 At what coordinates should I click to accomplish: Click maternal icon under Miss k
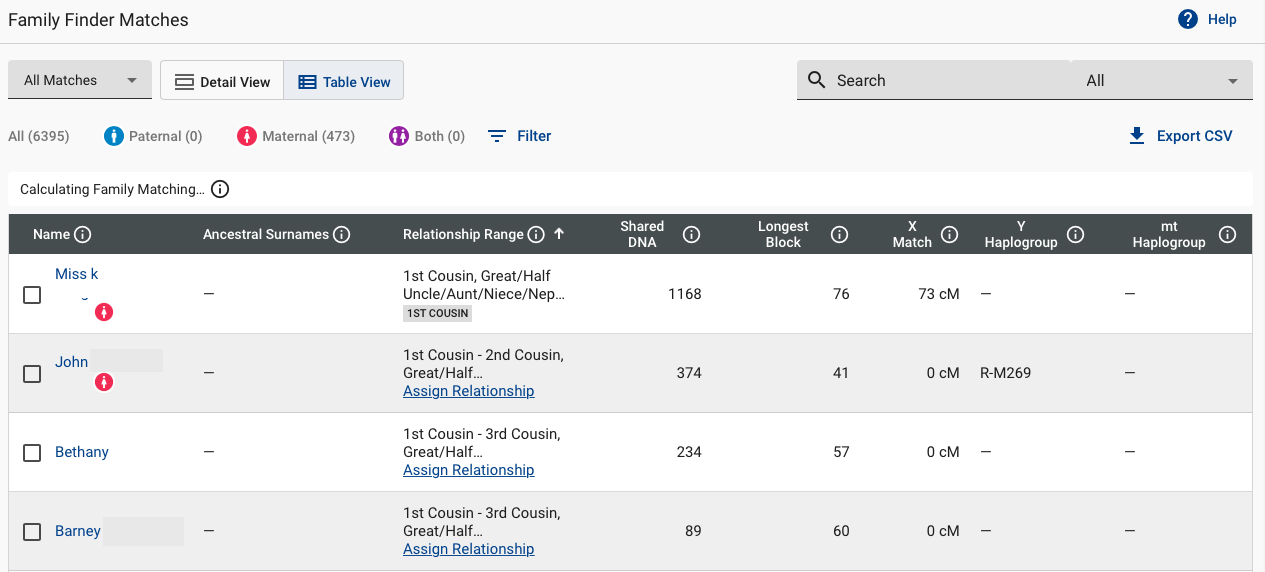104,312
